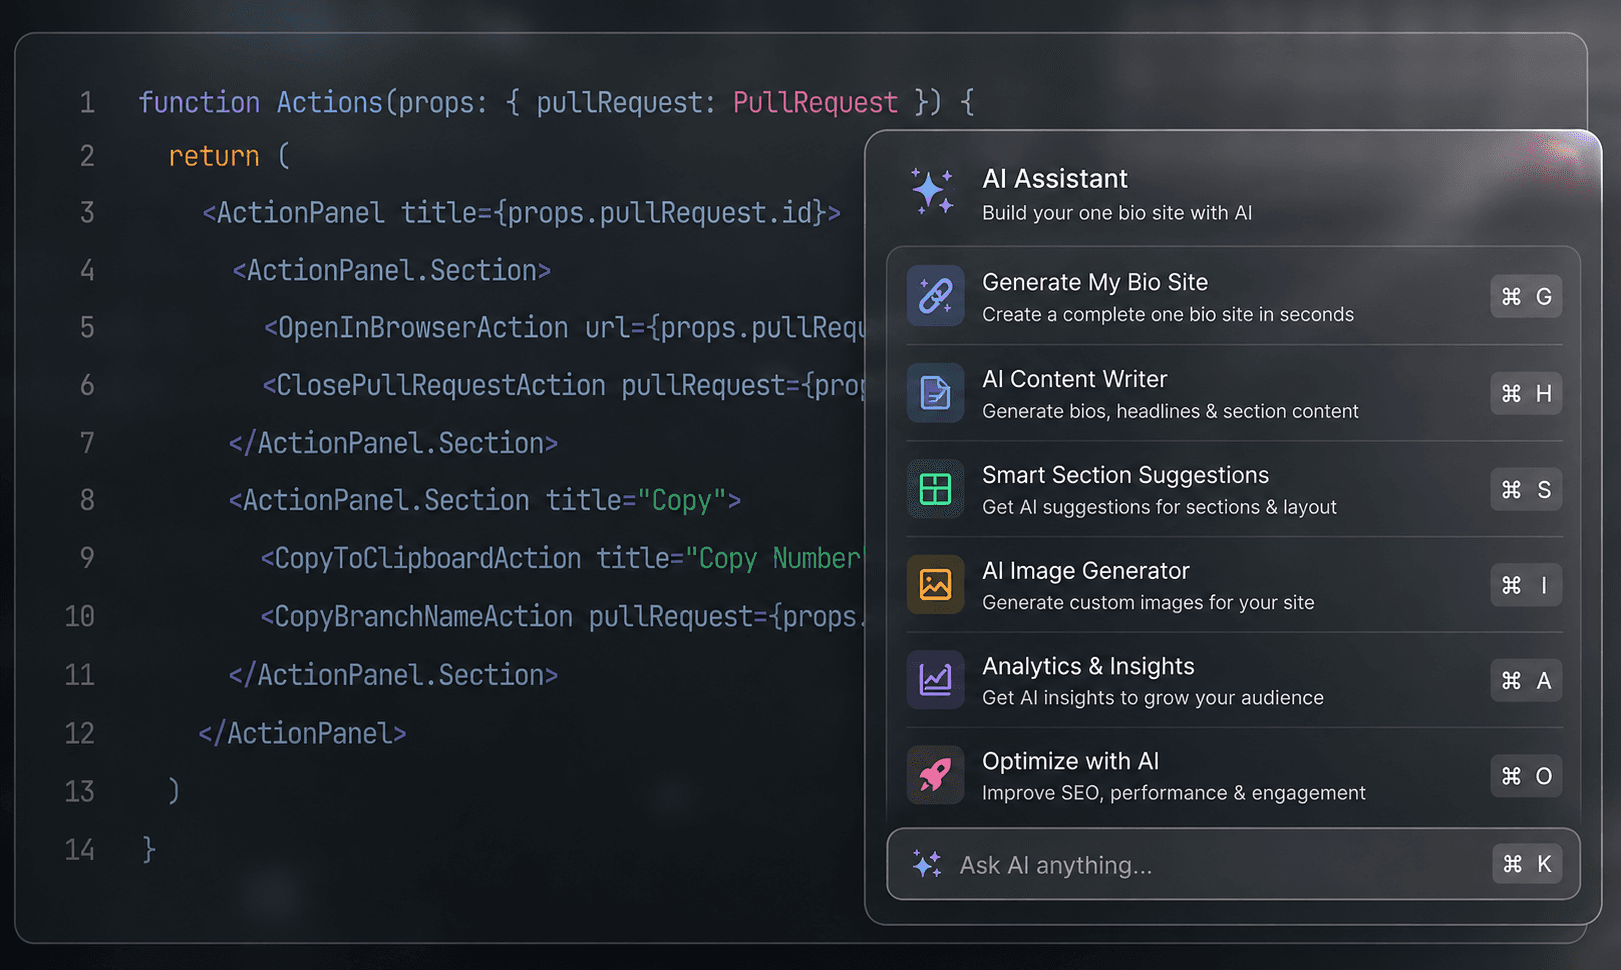The image size is (1621, 970).
Task: Focus the Ask AI anything input
Action: [x=1233, y=864]
